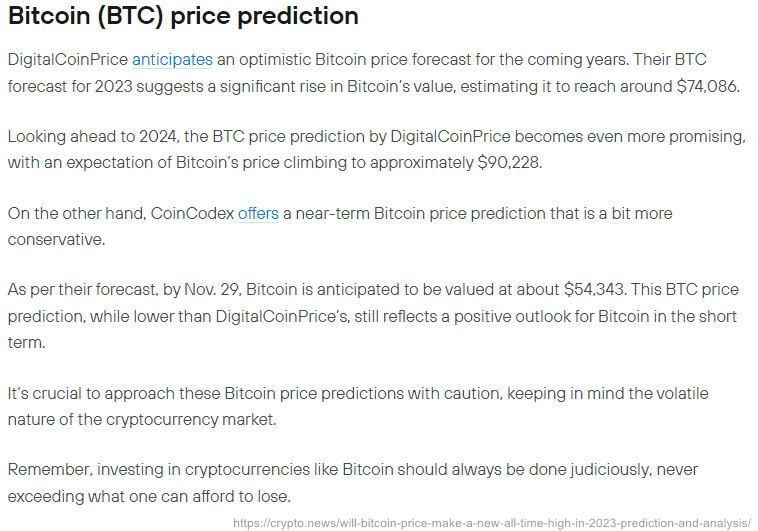Viewport: 758px width, 531px height.
Task: Click the $54,343 forecast amount
Action: click(x=595, y=289)
